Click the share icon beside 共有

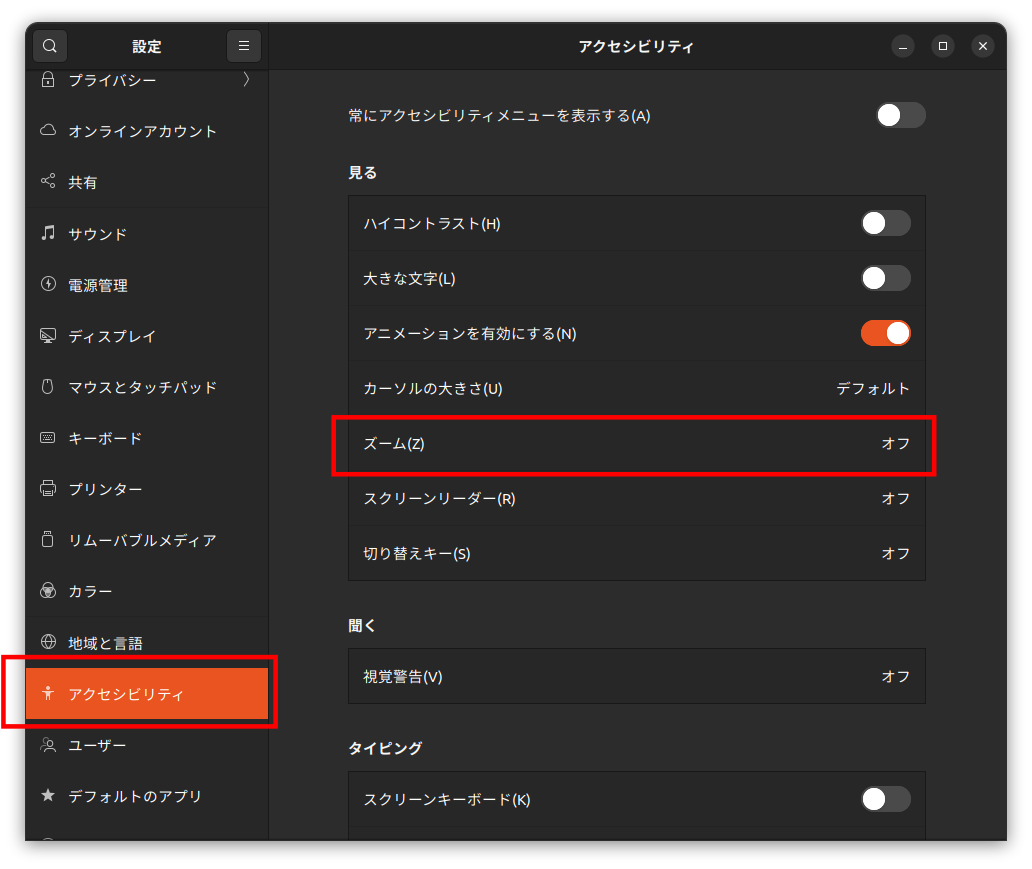pyautogui.click(x=48, y=181)
